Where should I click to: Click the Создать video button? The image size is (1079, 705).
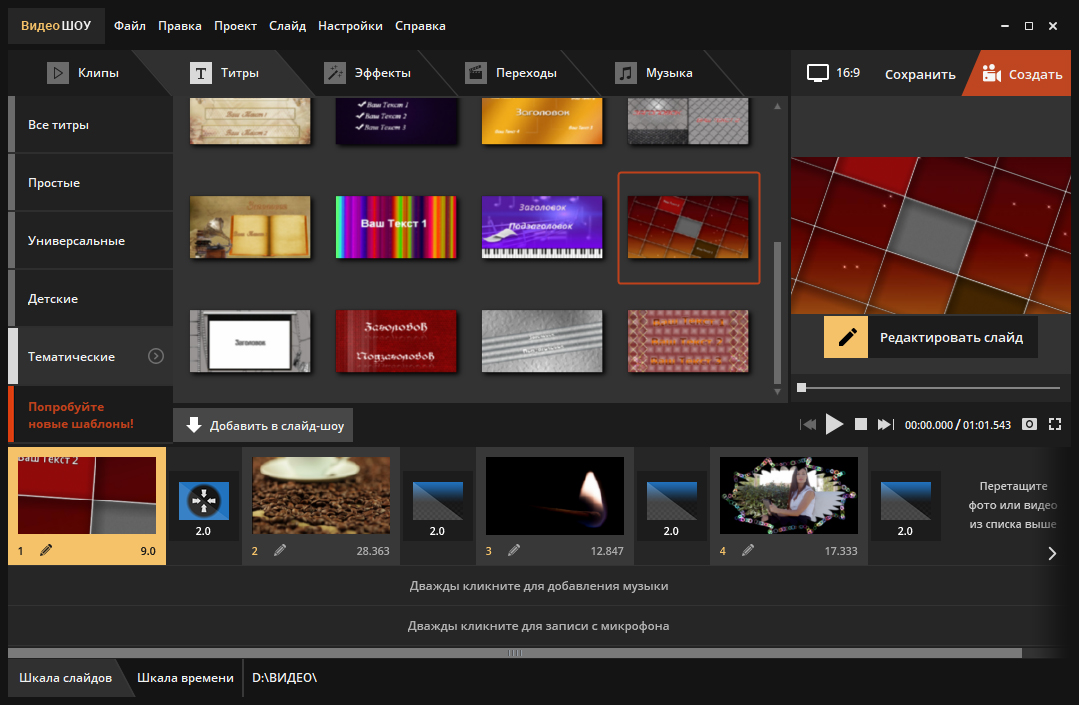click(1022, 74)
